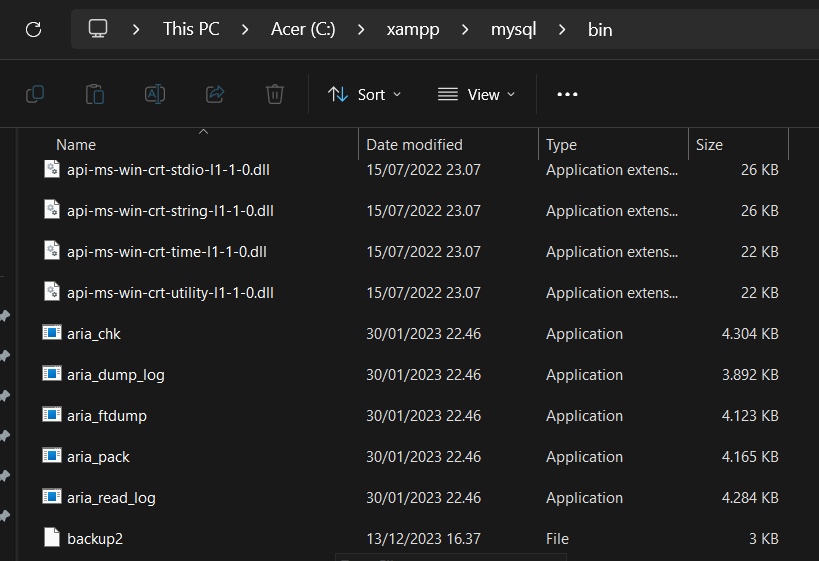Image resolution: width=819 pixels, height=561 pixels.
Task: Select the aria_read_log file name
Action: tap(111, 498)
